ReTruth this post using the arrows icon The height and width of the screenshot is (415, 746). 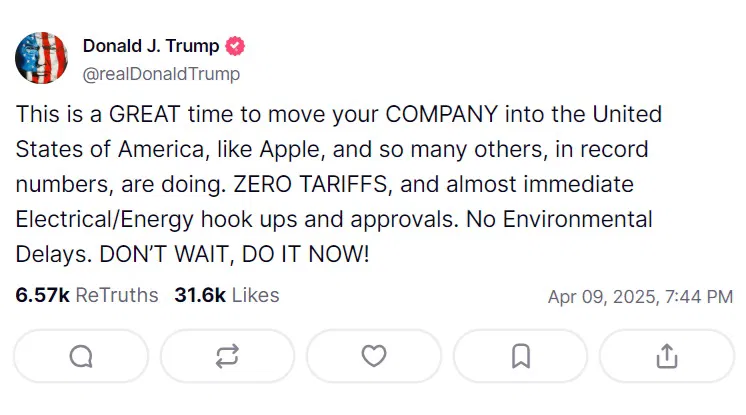coord(227,356)
